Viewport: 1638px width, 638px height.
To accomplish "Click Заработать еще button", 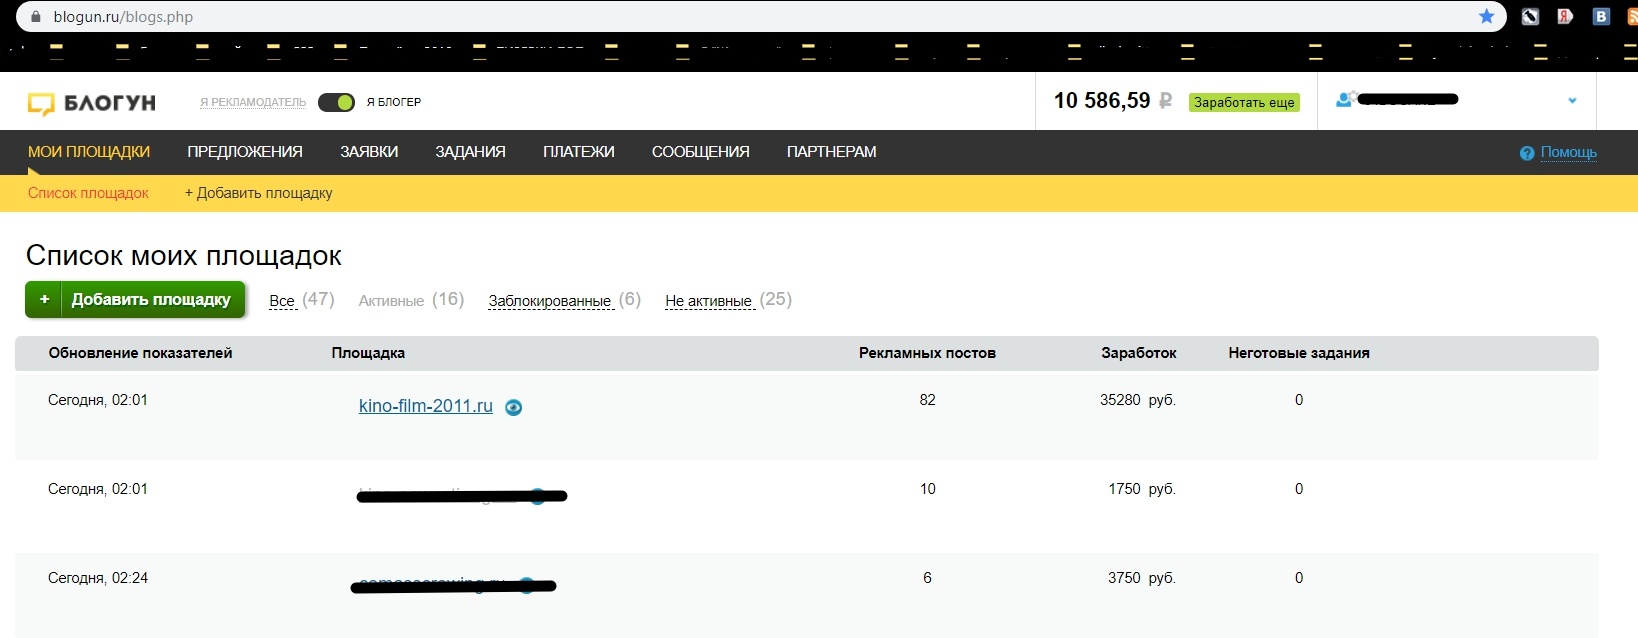I will [1244, 102].
